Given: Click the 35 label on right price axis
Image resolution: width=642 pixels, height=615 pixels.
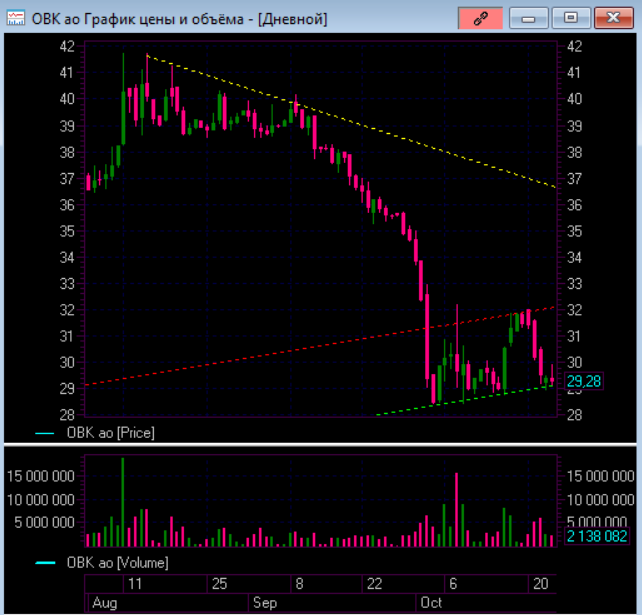Looking at the screenshot, I should [574, 231].
